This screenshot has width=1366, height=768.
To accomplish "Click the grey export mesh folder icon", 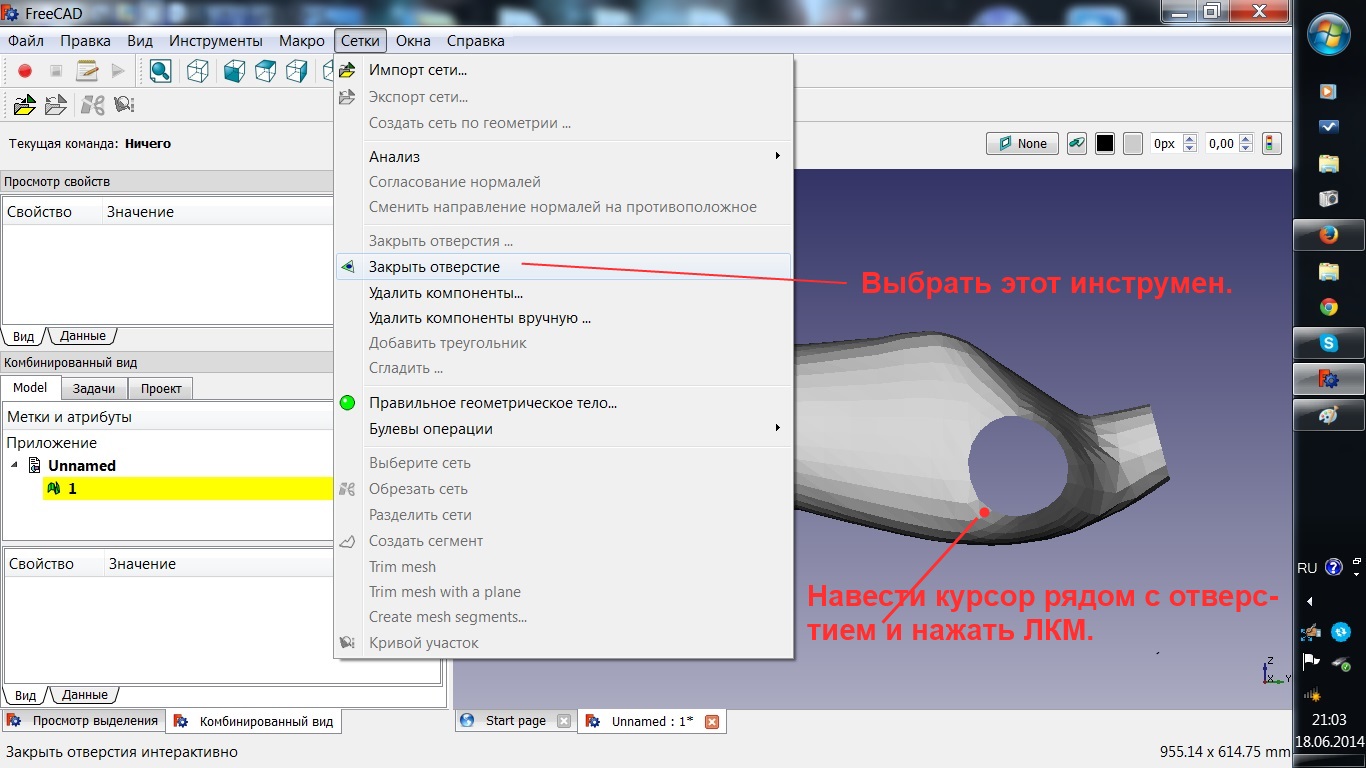I will click(56, 104).
